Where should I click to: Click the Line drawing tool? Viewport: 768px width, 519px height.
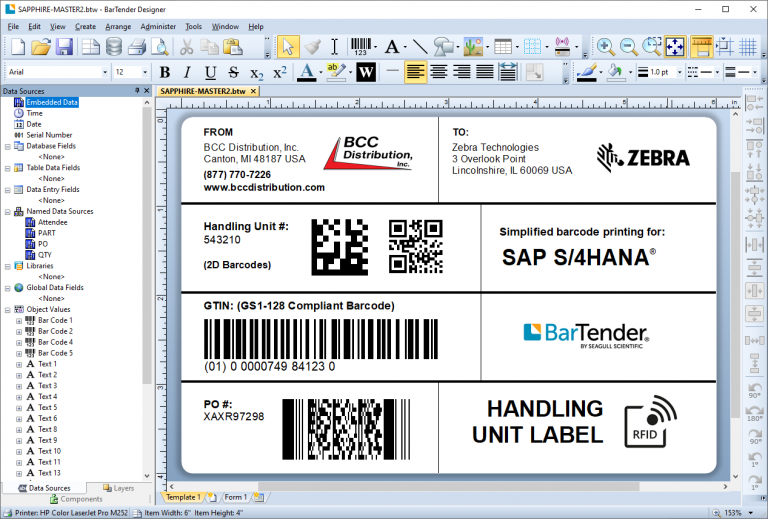[420, 46]
